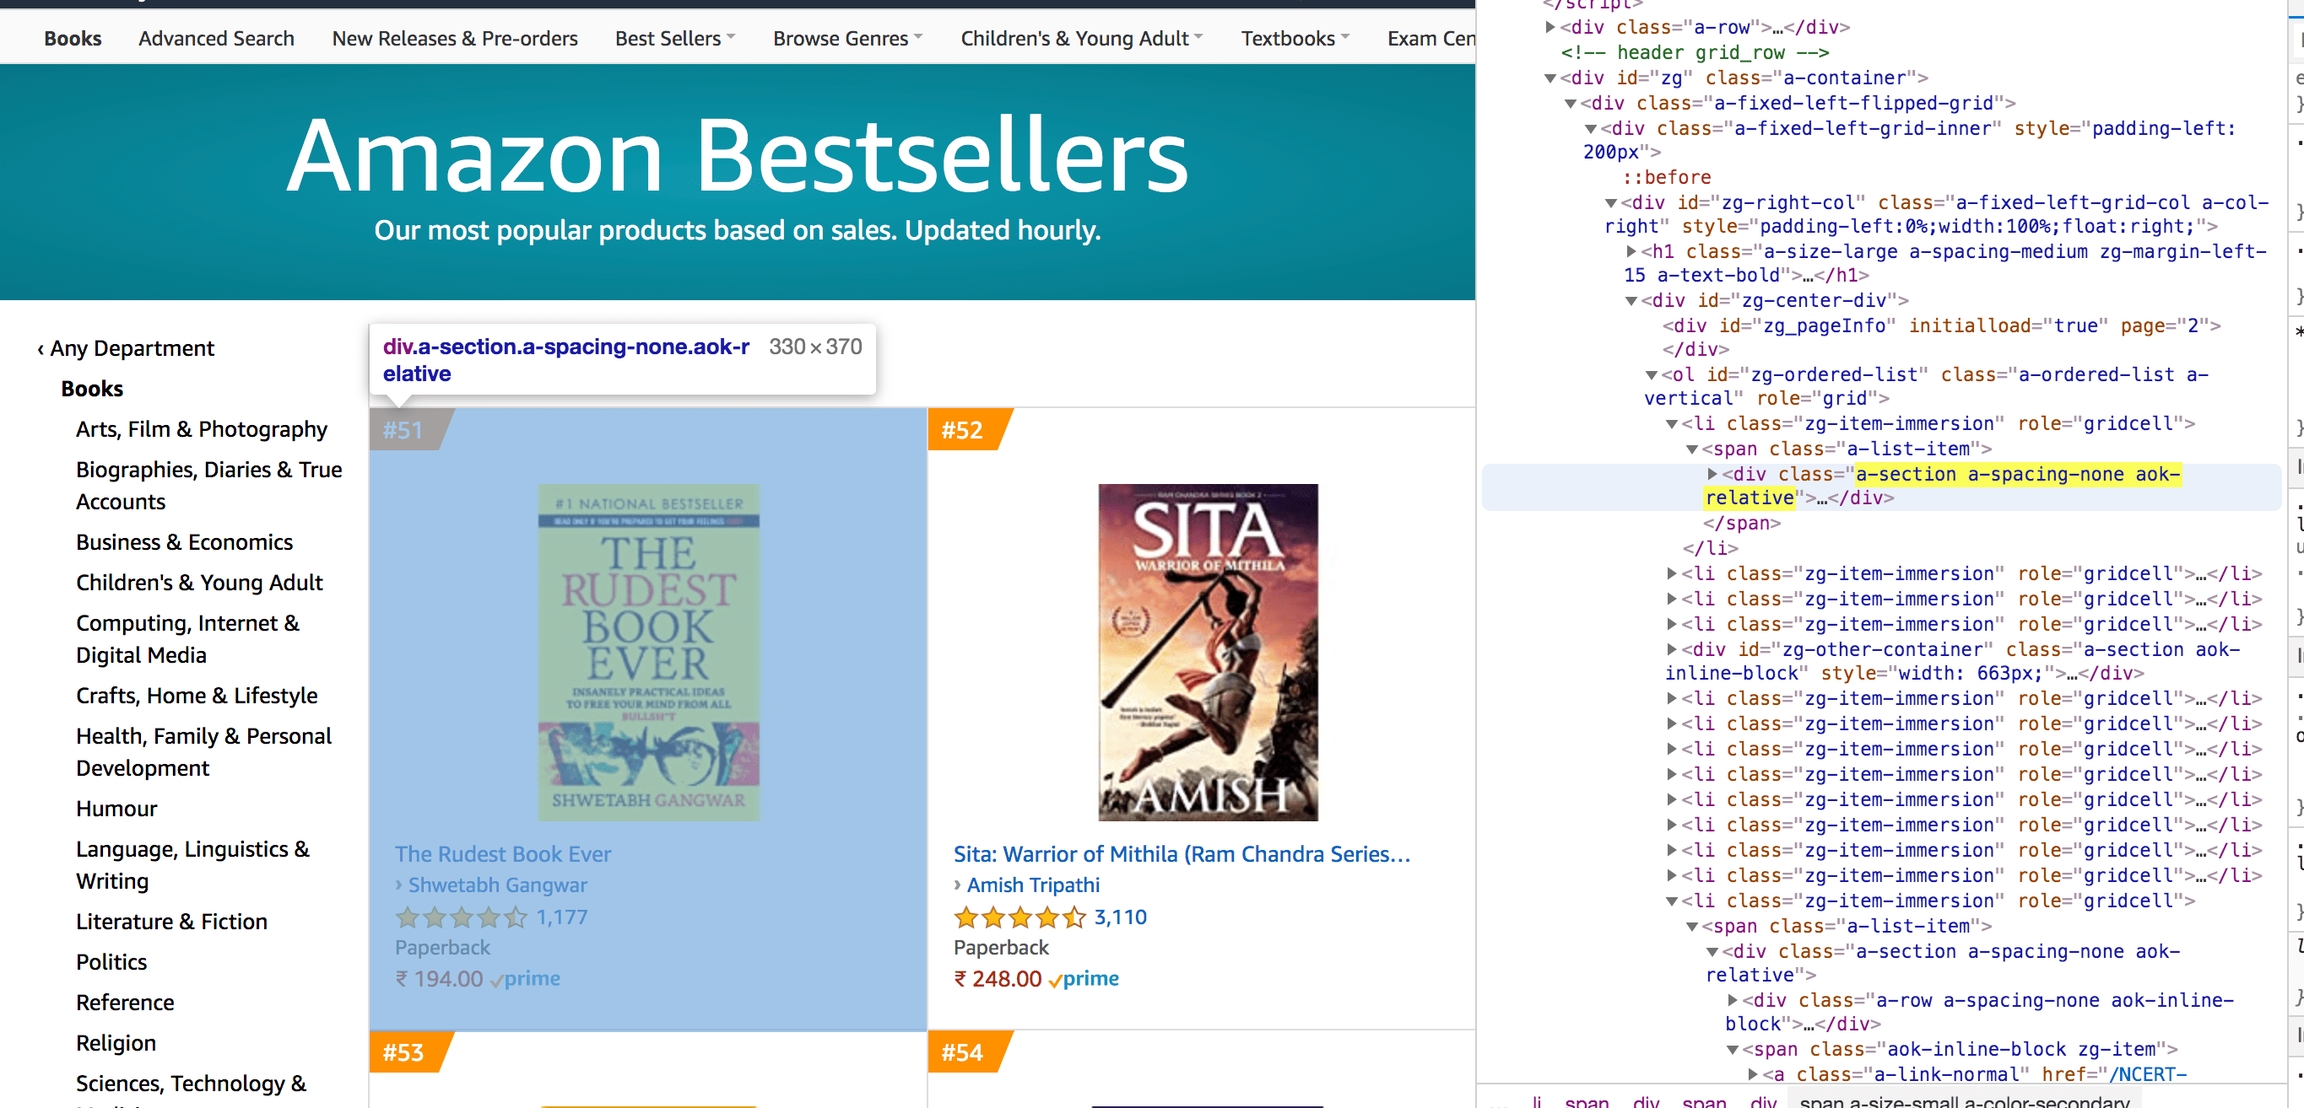2304x1108 pixels.
Task: Go back to Any Department
Action: pyautogui.click(x=131, y=348)
